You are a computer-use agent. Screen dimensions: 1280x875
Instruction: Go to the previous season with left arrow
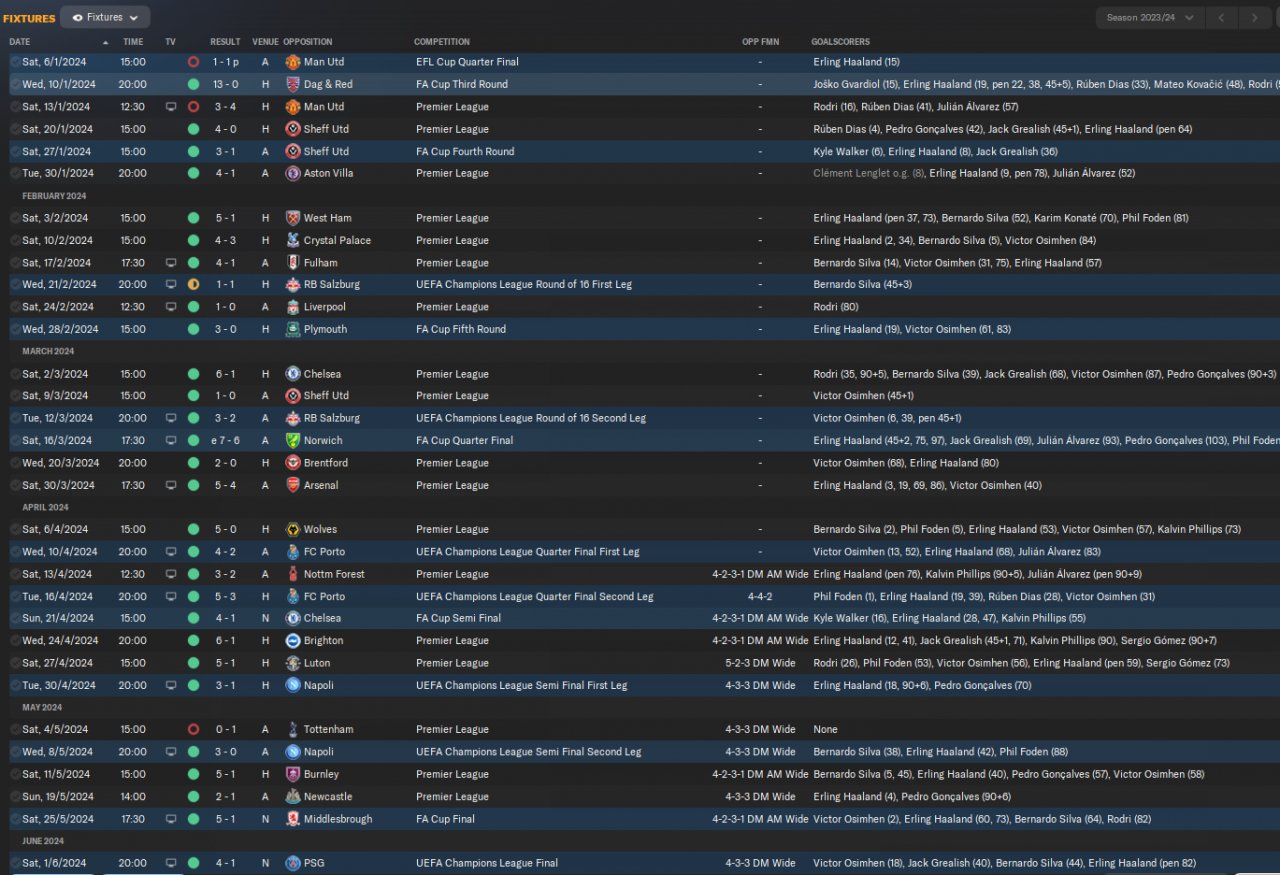[1221, 18]
